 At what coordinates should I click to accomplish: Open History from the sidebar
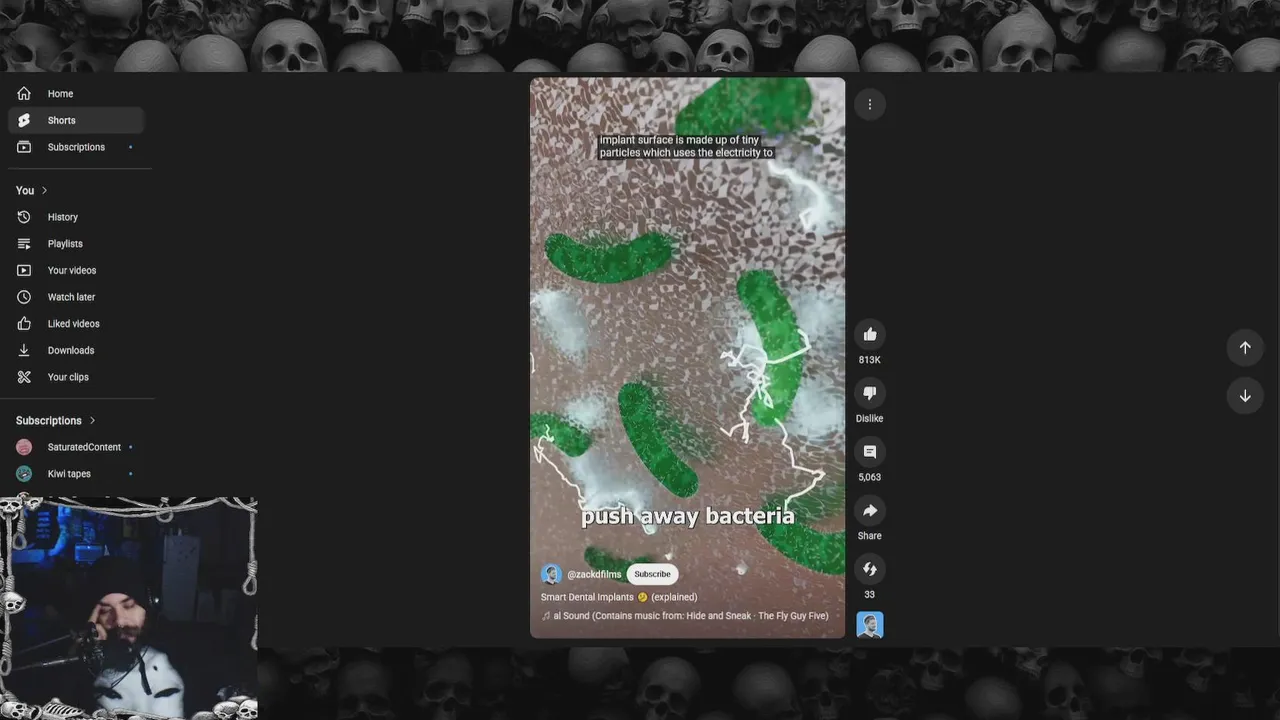coord(76,217)
